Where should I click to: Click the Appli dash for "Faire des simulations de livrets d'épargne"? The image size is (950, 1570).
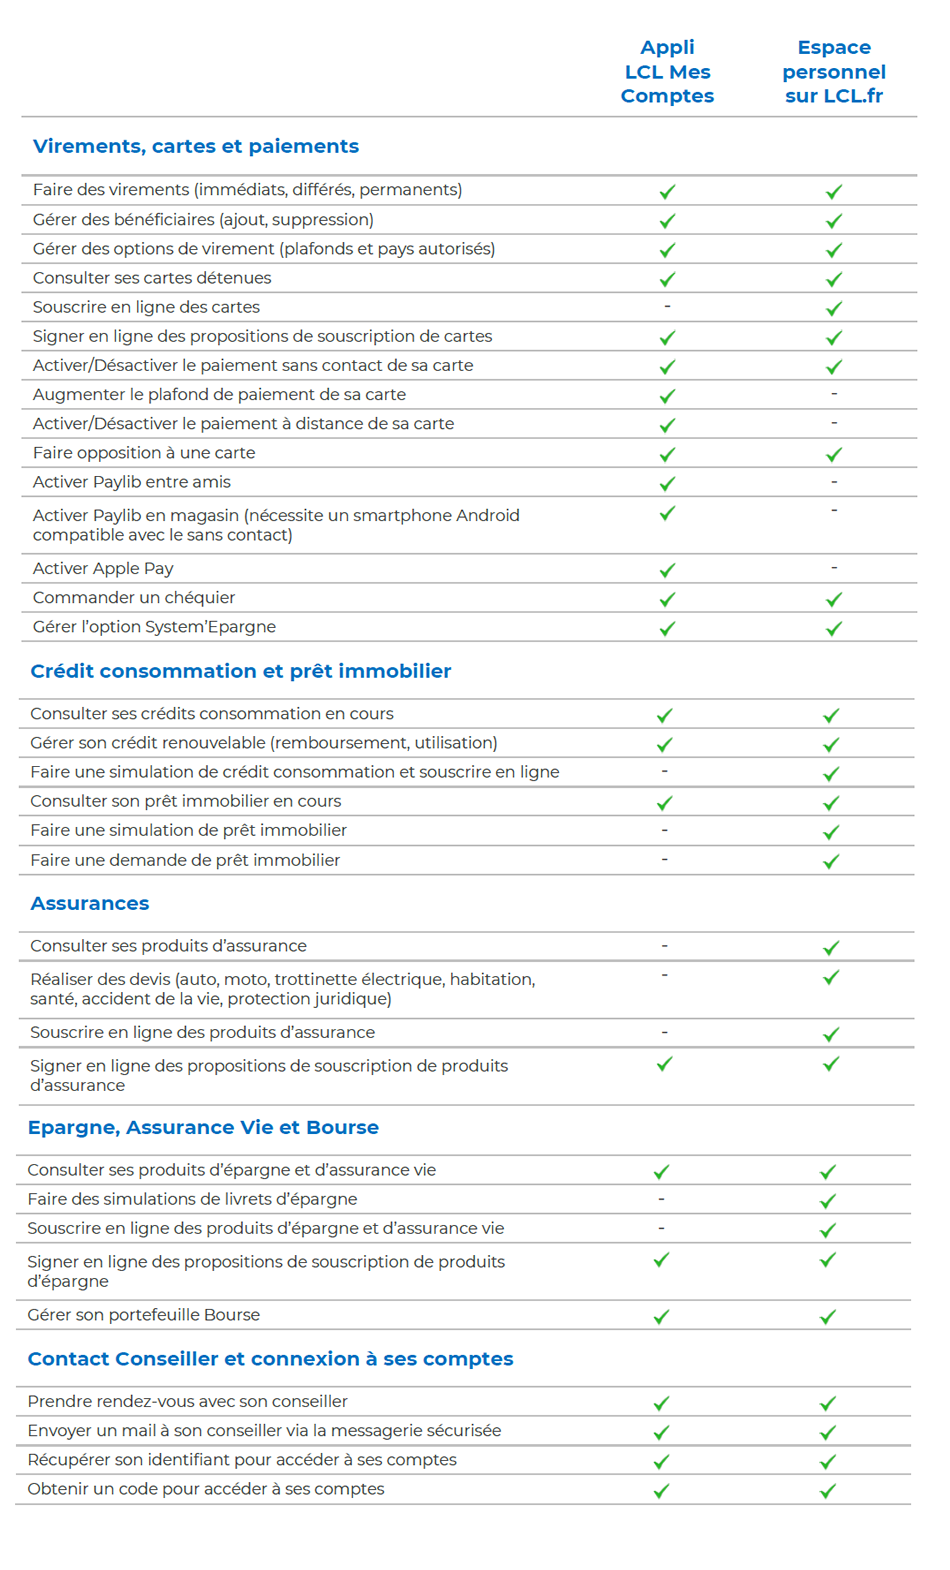[x=661, y=1199]
